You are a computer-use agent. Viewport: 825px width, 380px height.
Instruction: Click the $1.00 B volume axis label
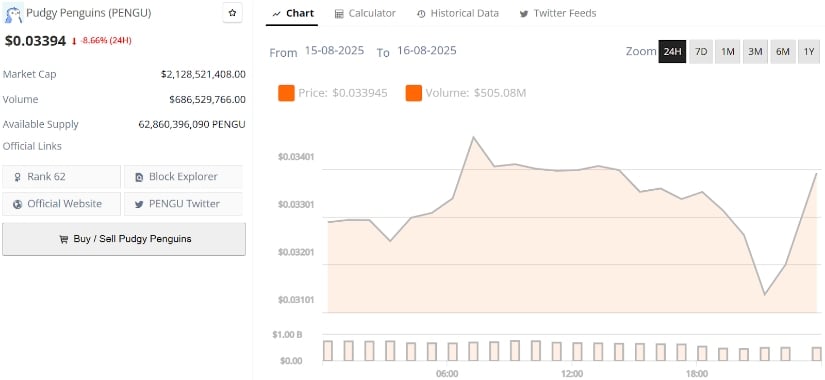point(287,335)
